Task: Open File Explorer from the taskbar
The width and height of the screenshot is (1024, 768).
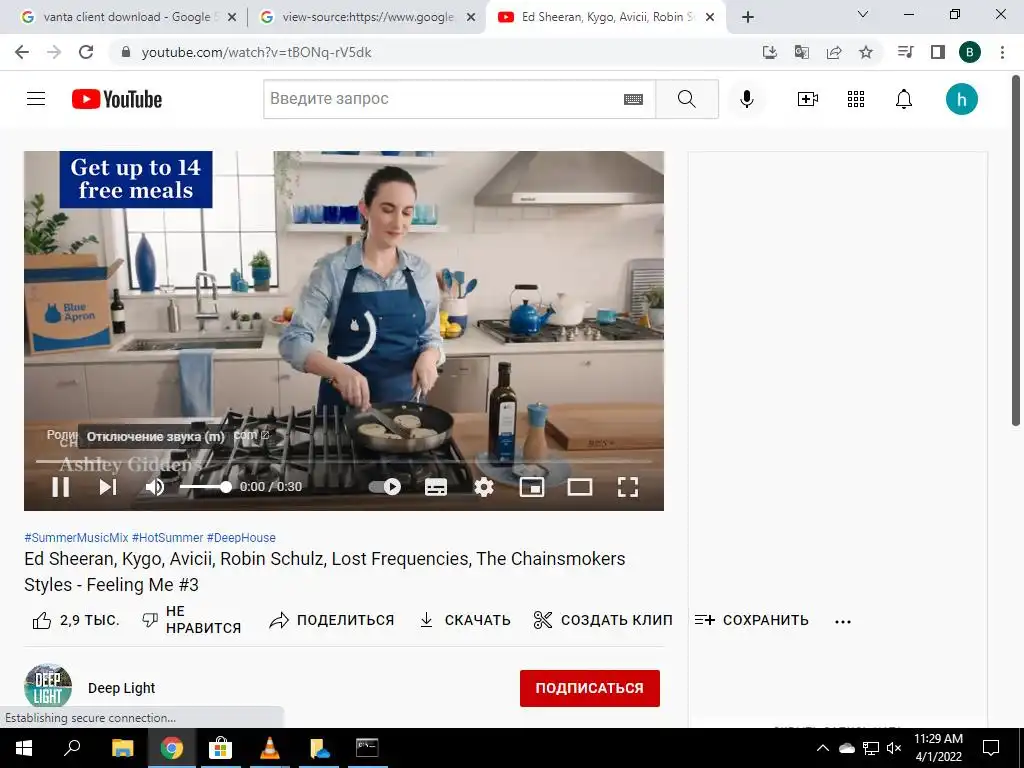Action: 122,748
